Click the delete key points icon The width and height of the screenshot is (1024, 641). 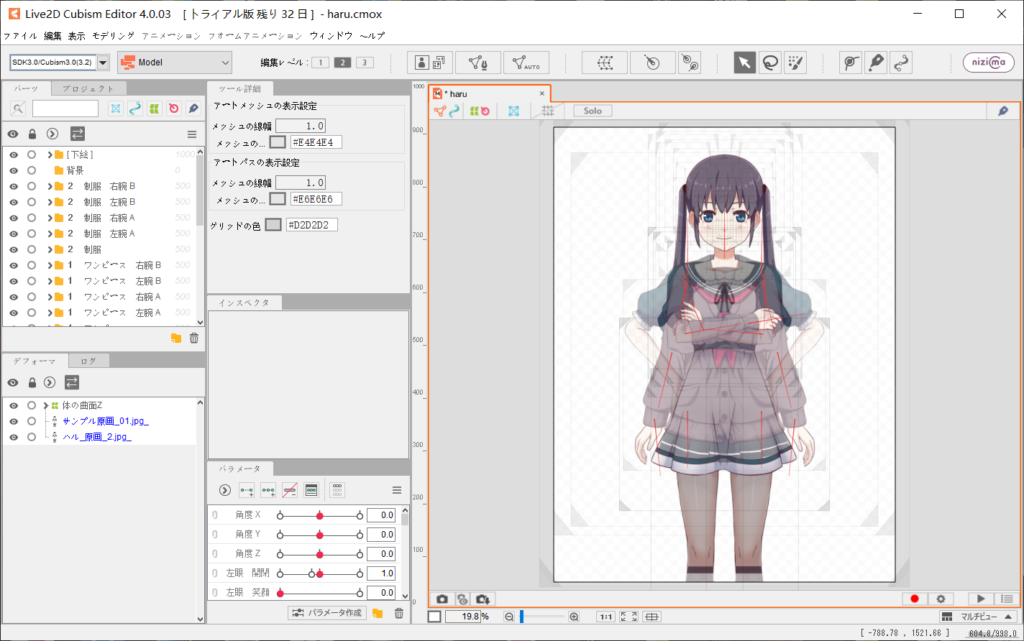tap(289, 490)
